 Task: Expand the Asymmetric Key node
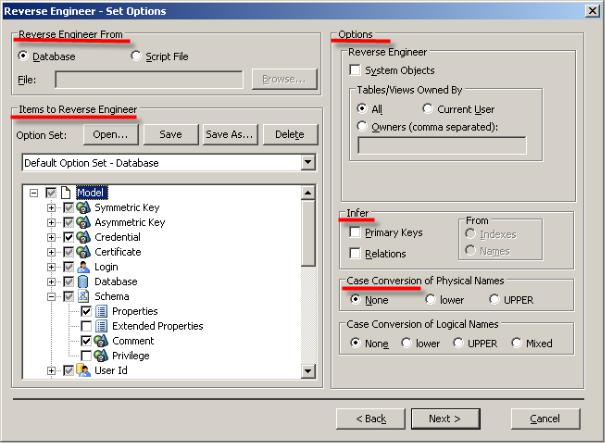click(51, 223)
